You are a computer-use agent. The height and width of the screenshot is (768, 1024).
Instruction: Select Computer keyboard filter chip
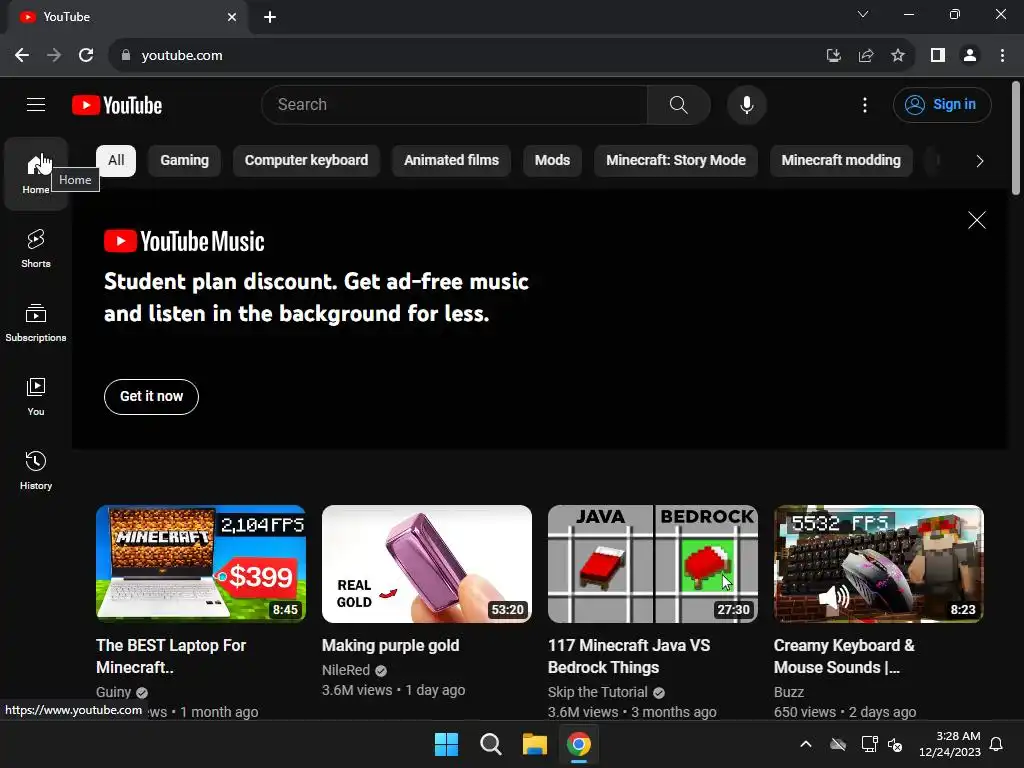pyautogui.click(x=306, y=161)
